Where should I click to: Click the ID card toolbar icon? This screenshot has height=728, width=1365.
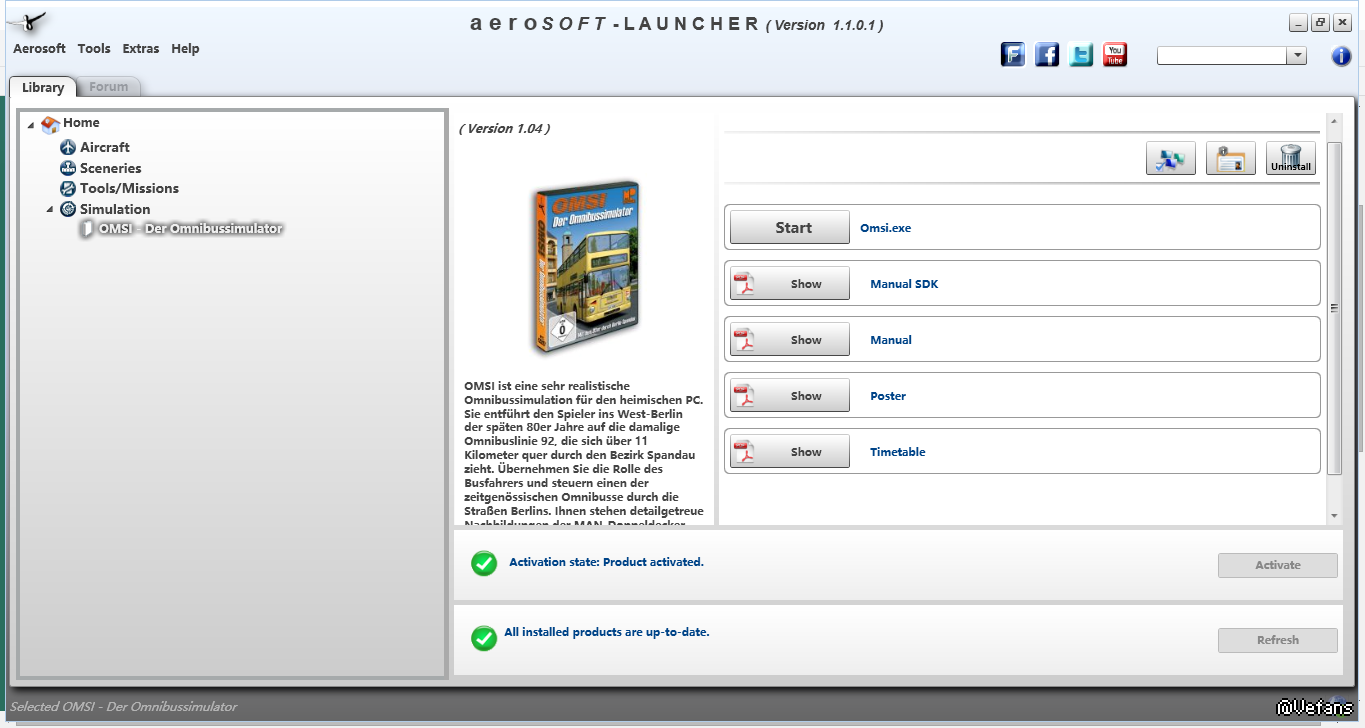point(1231,159)
